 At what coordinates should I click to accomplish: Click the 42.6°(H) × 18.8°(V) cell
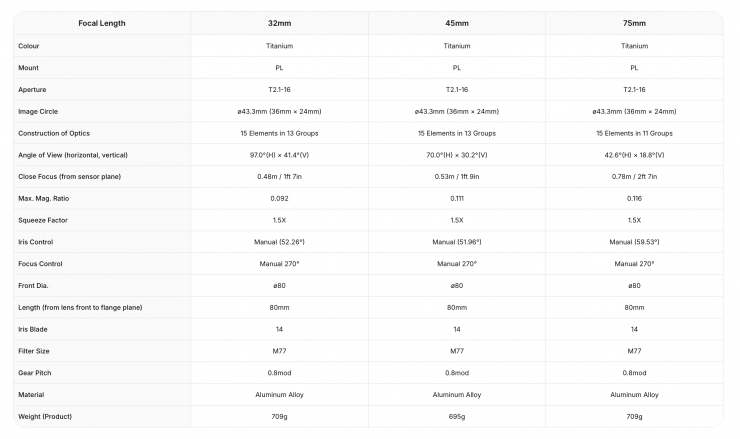(634, 155)
